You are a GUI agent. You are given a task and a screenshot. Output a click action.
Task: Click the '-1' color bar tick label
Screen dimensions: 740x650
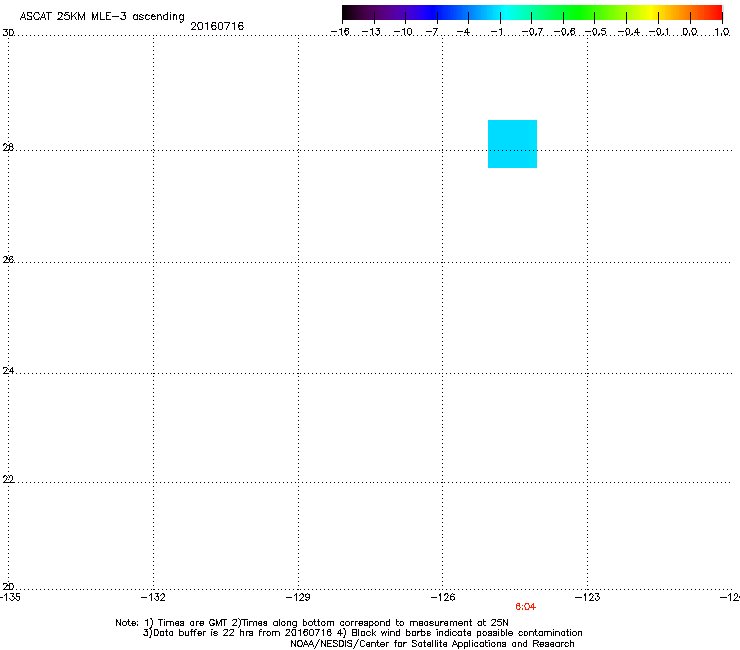click(496, 32)
